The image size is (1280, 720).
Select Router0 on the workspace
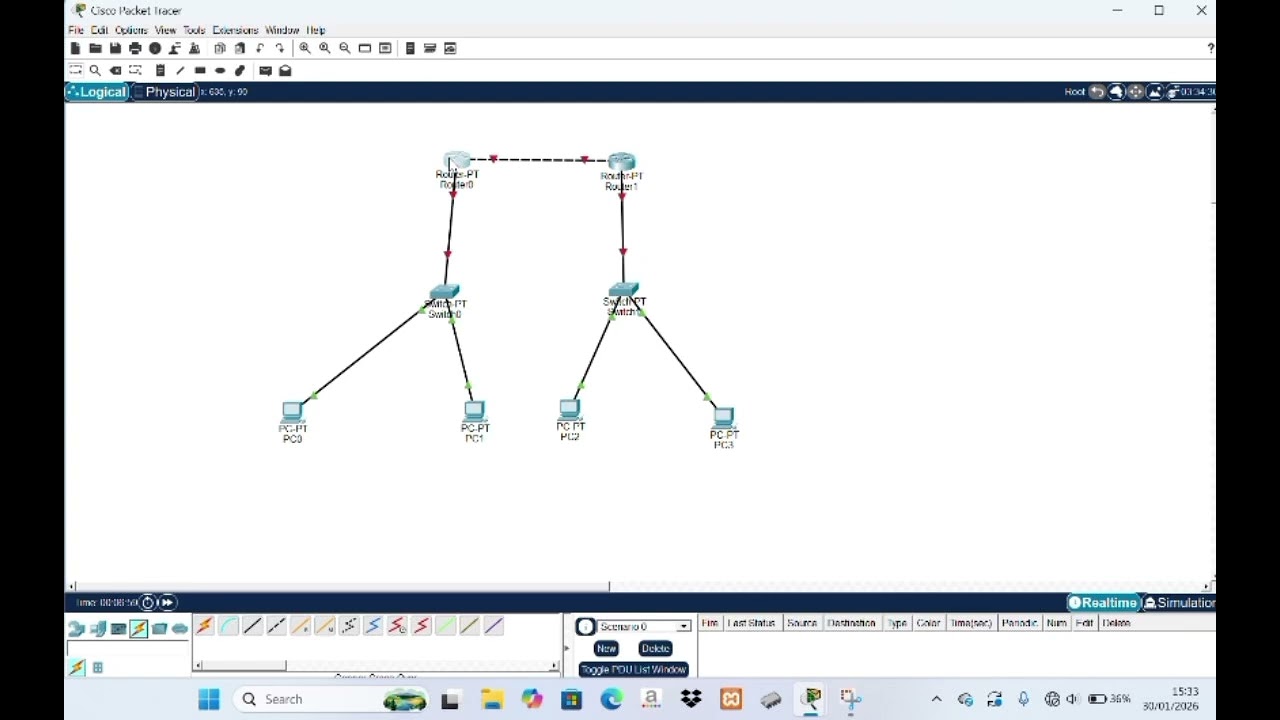pos(457,162)
